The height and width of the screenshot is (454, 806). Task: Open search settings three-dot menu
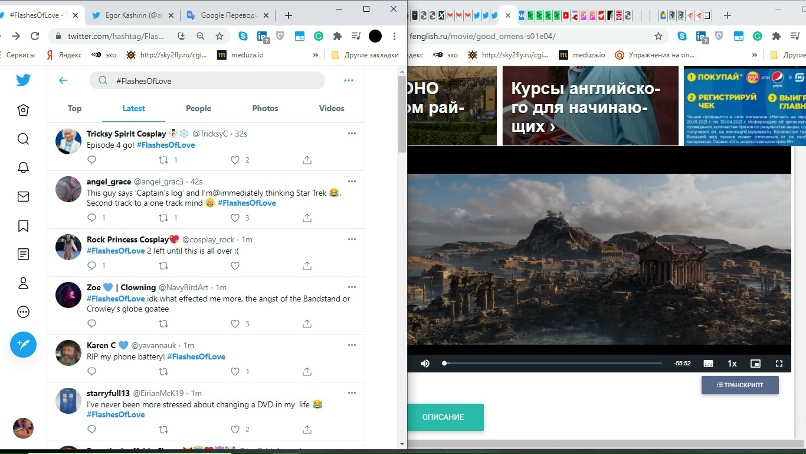click(x=348, y=81)
